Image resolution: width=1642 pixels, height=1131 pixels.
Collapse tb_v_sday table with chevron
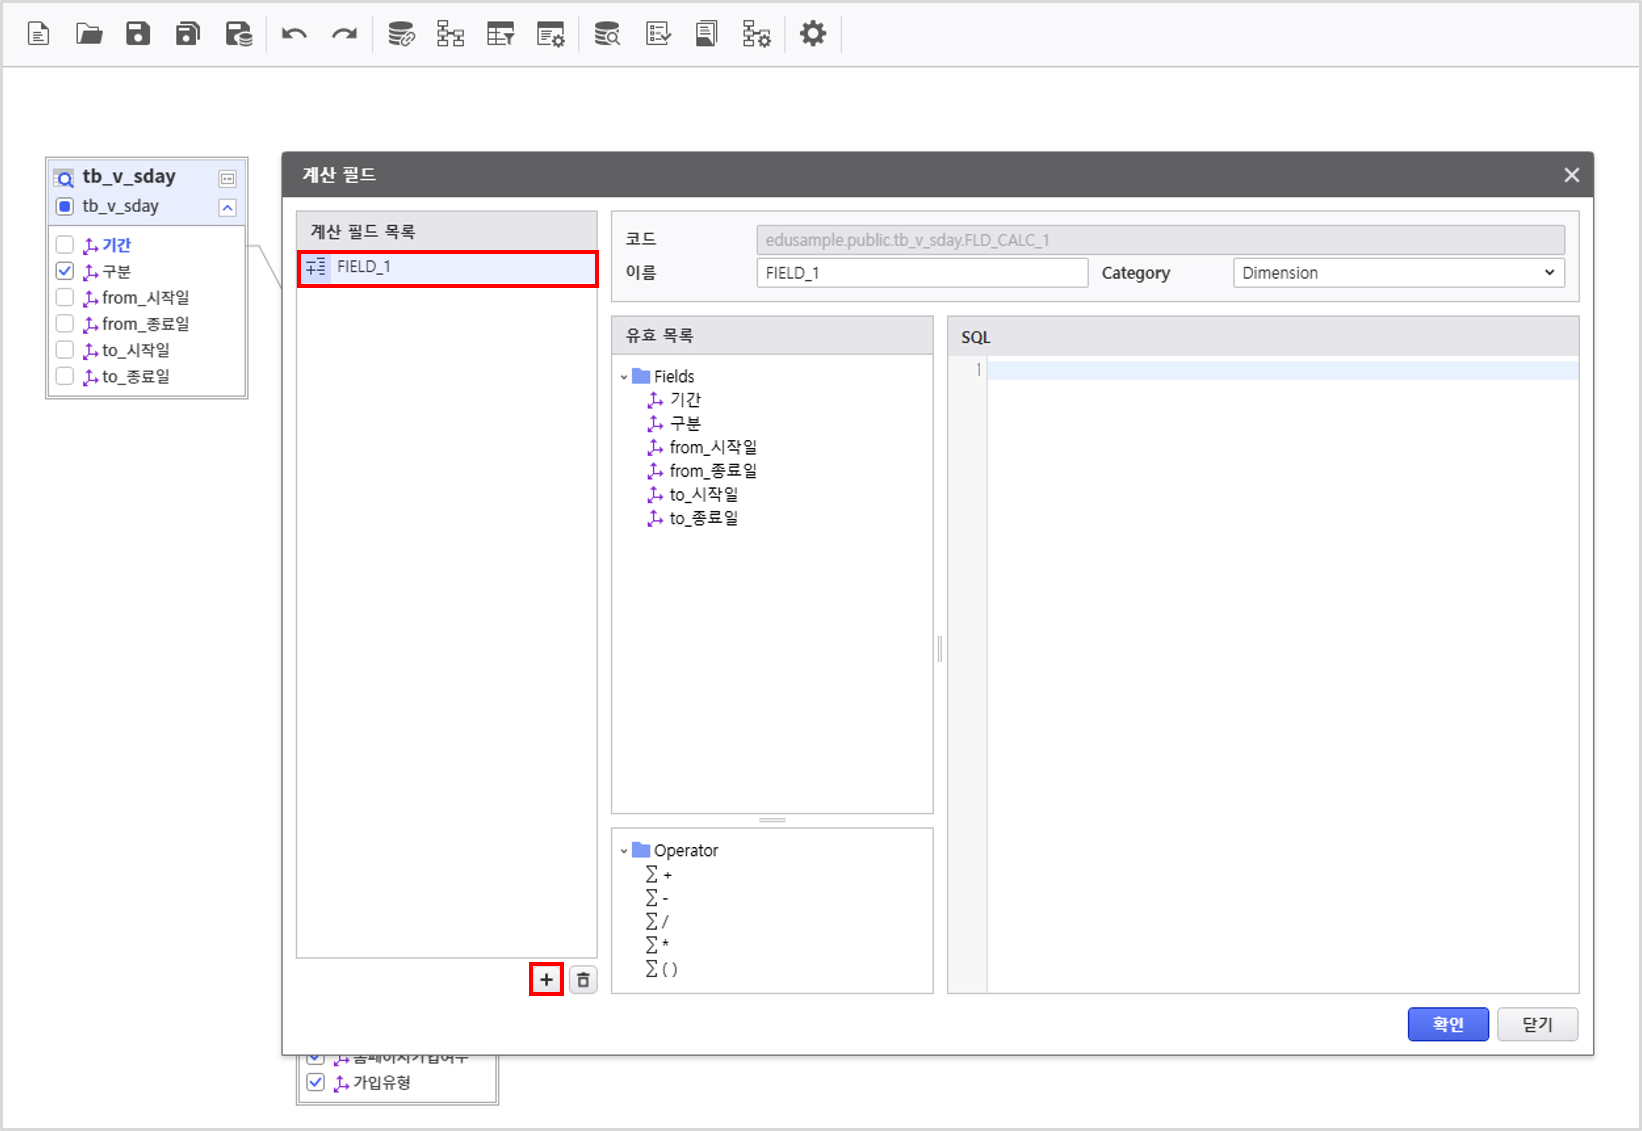(x=228, y=207)
